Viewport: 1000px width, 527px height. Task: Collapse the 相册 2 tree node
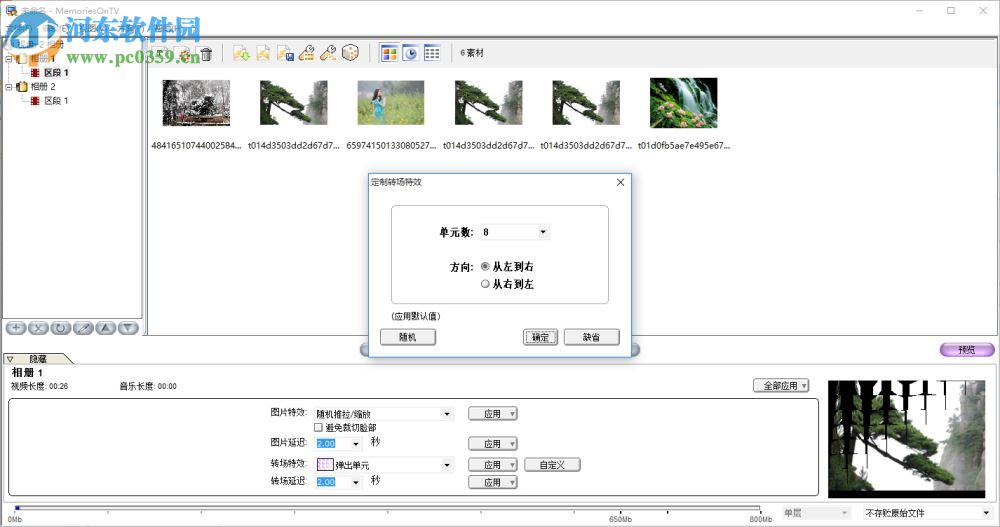(9, 87)
